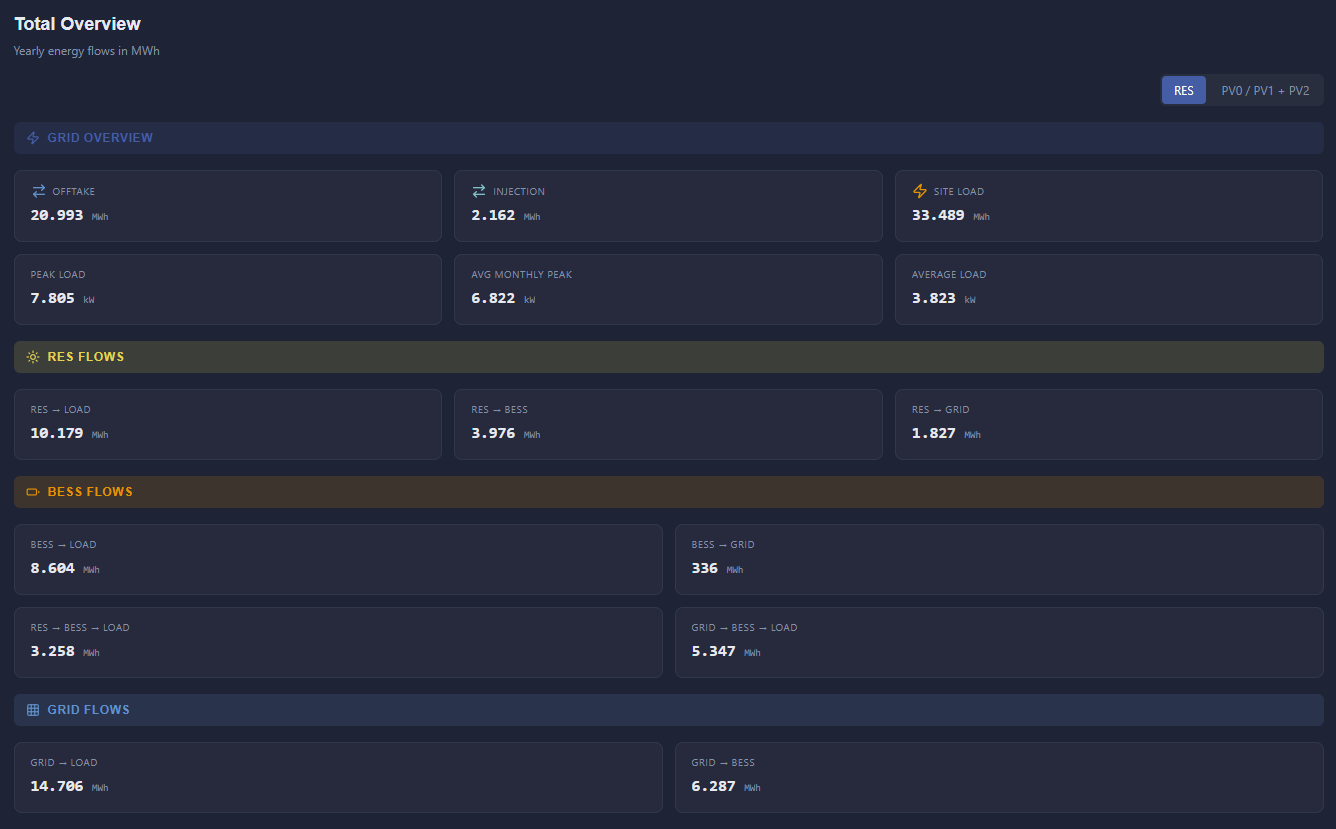
Task: Collapse the RES Flows section
Action: (x=87, y=356)
